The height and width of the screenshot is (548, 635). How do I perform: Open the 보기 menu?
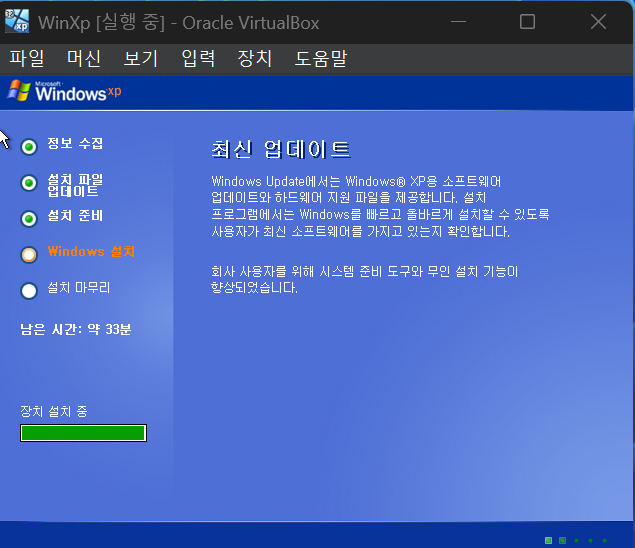click(141, 59)
